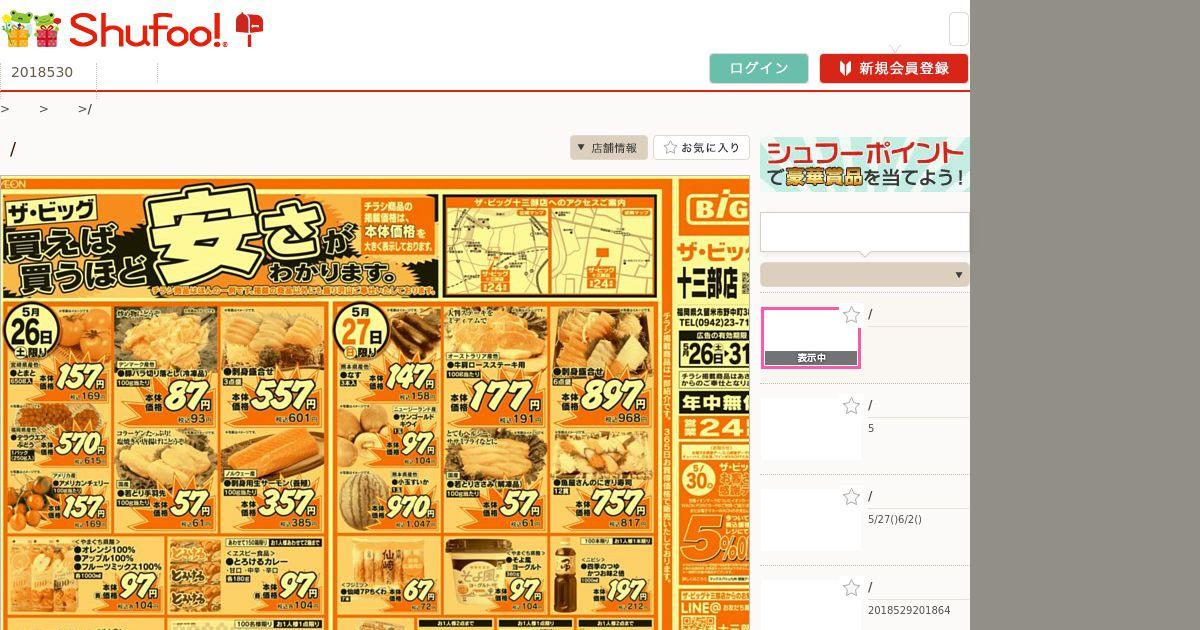
Task: Click the frog mascots icon
Action: (x=32, y=30)
